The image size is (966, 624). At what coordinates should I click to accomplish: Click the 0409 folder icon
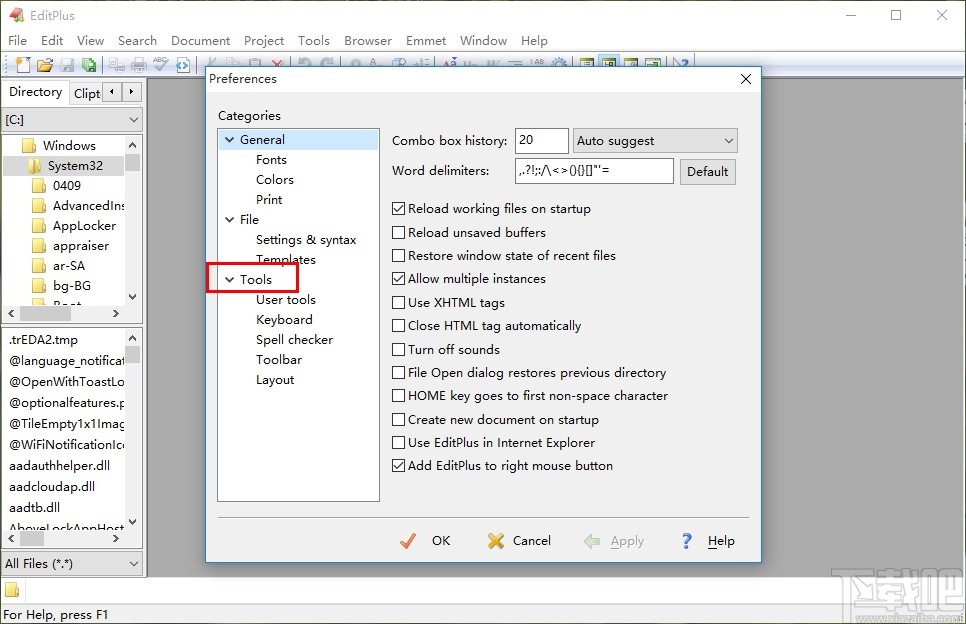[x=38, y=186]
